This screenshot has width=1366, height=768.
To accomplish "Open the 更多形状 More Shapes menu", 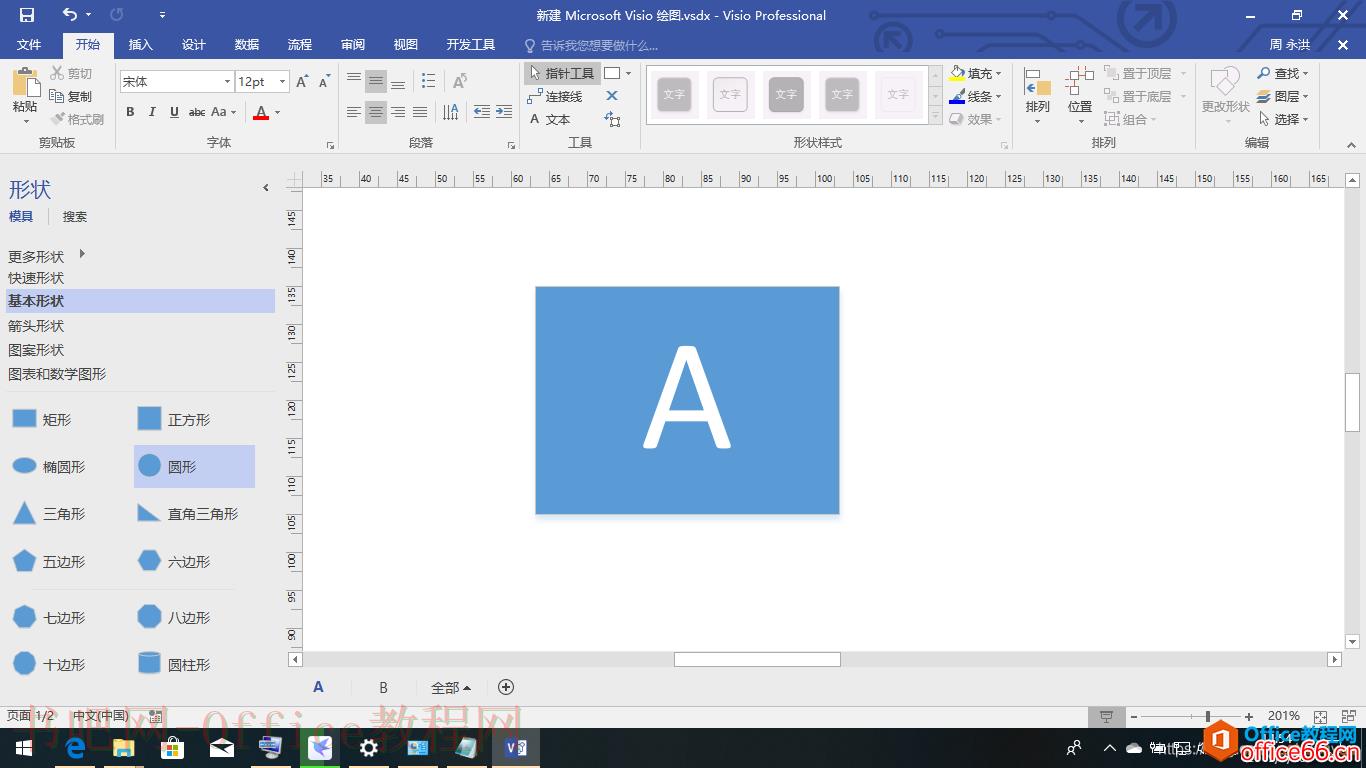I will tap(47, 256).
